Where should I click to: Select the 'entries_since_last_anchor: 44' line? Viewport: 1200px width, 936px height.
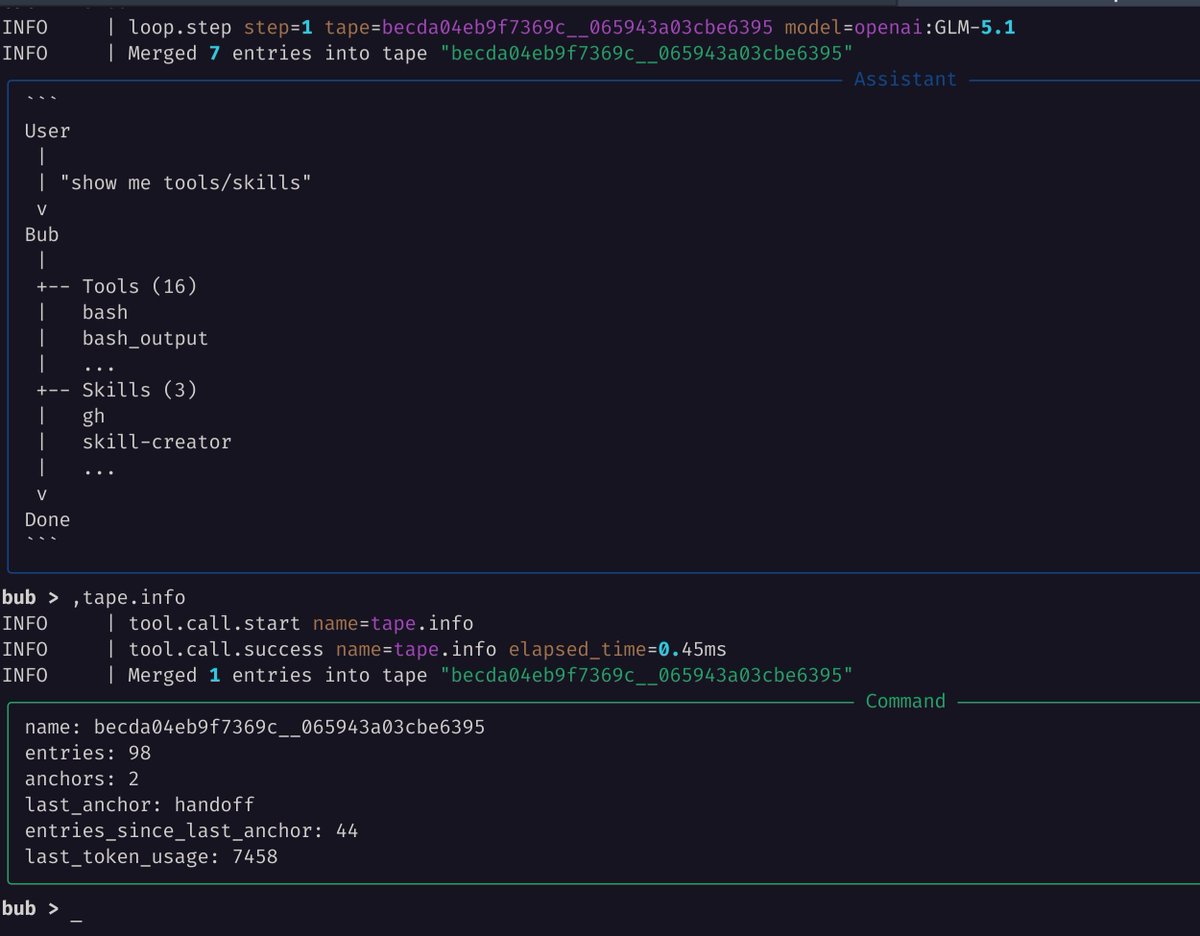pos(191,831)
